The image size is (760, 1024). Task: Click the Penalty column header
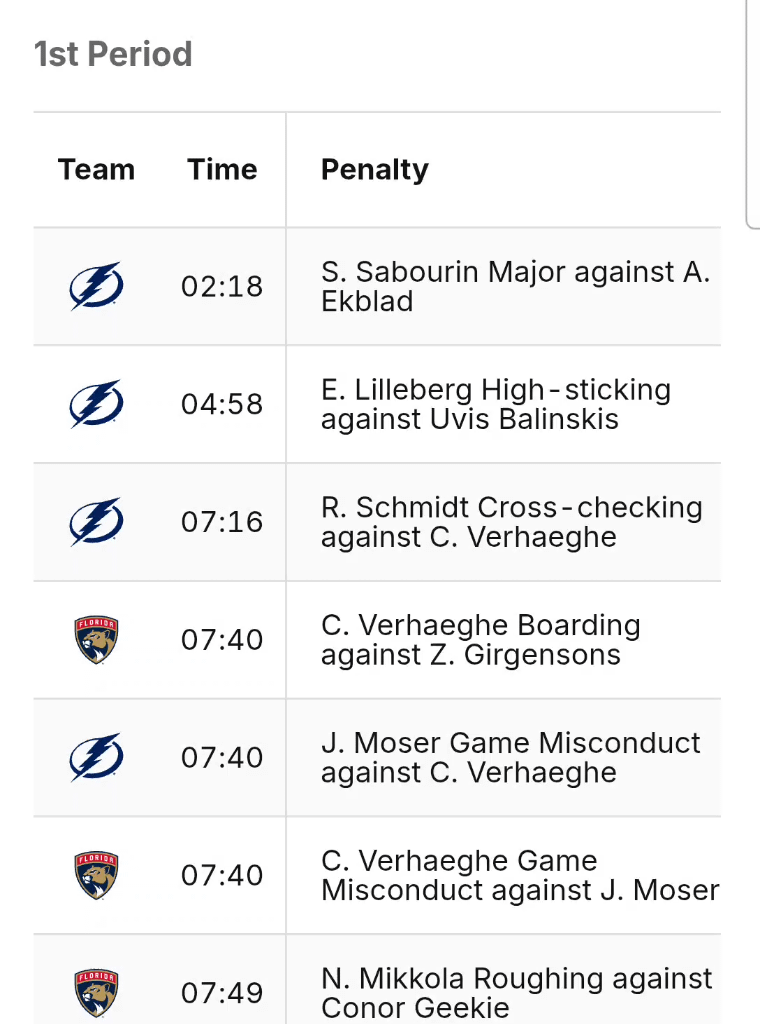point(374,170)
